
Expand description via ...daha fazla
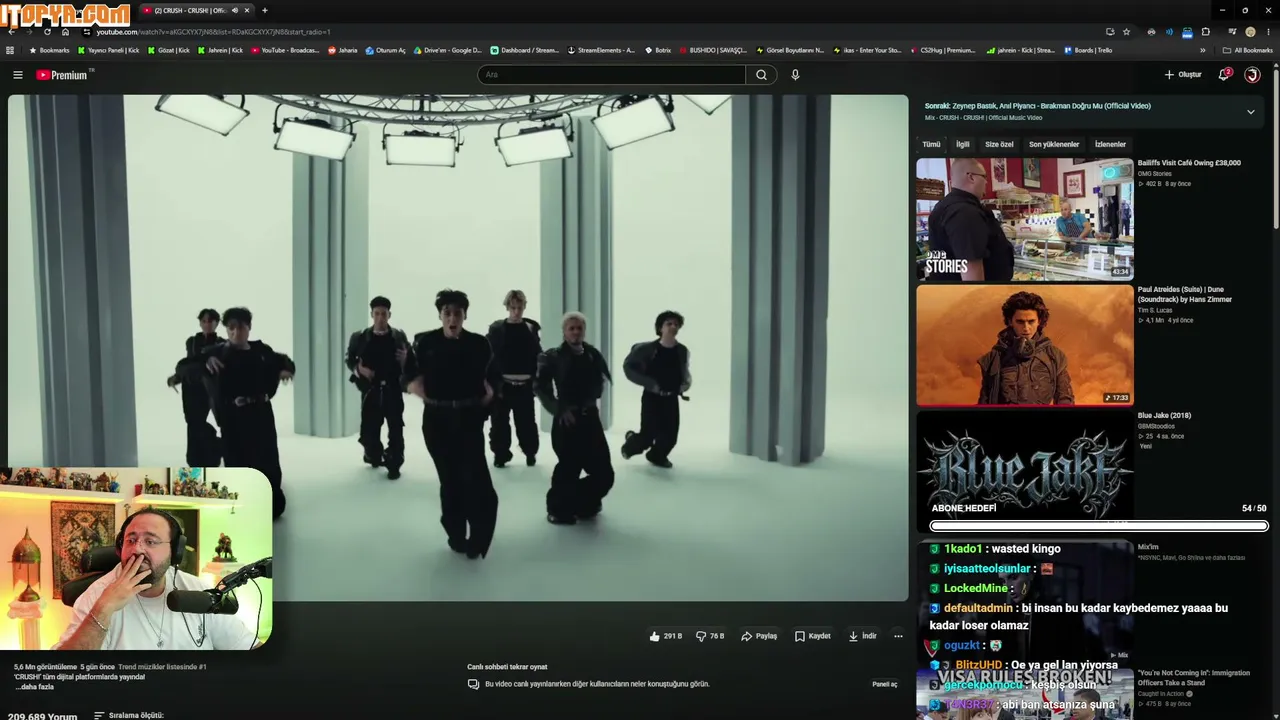pos(34,687)
